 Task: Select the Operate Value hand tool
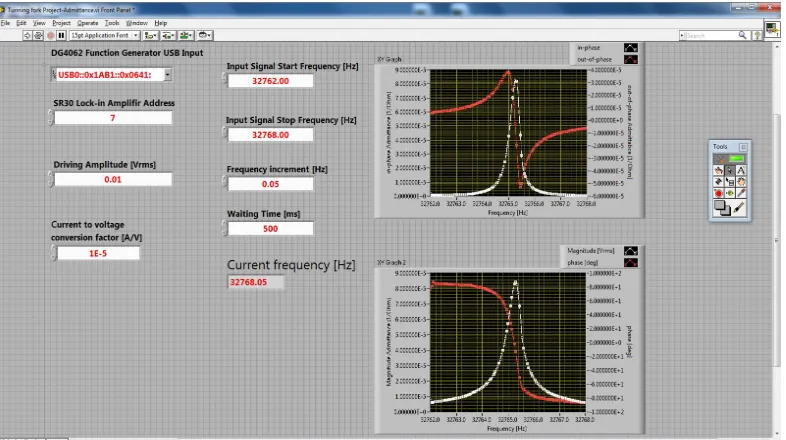pyautogui.click(x=718, y=170)
